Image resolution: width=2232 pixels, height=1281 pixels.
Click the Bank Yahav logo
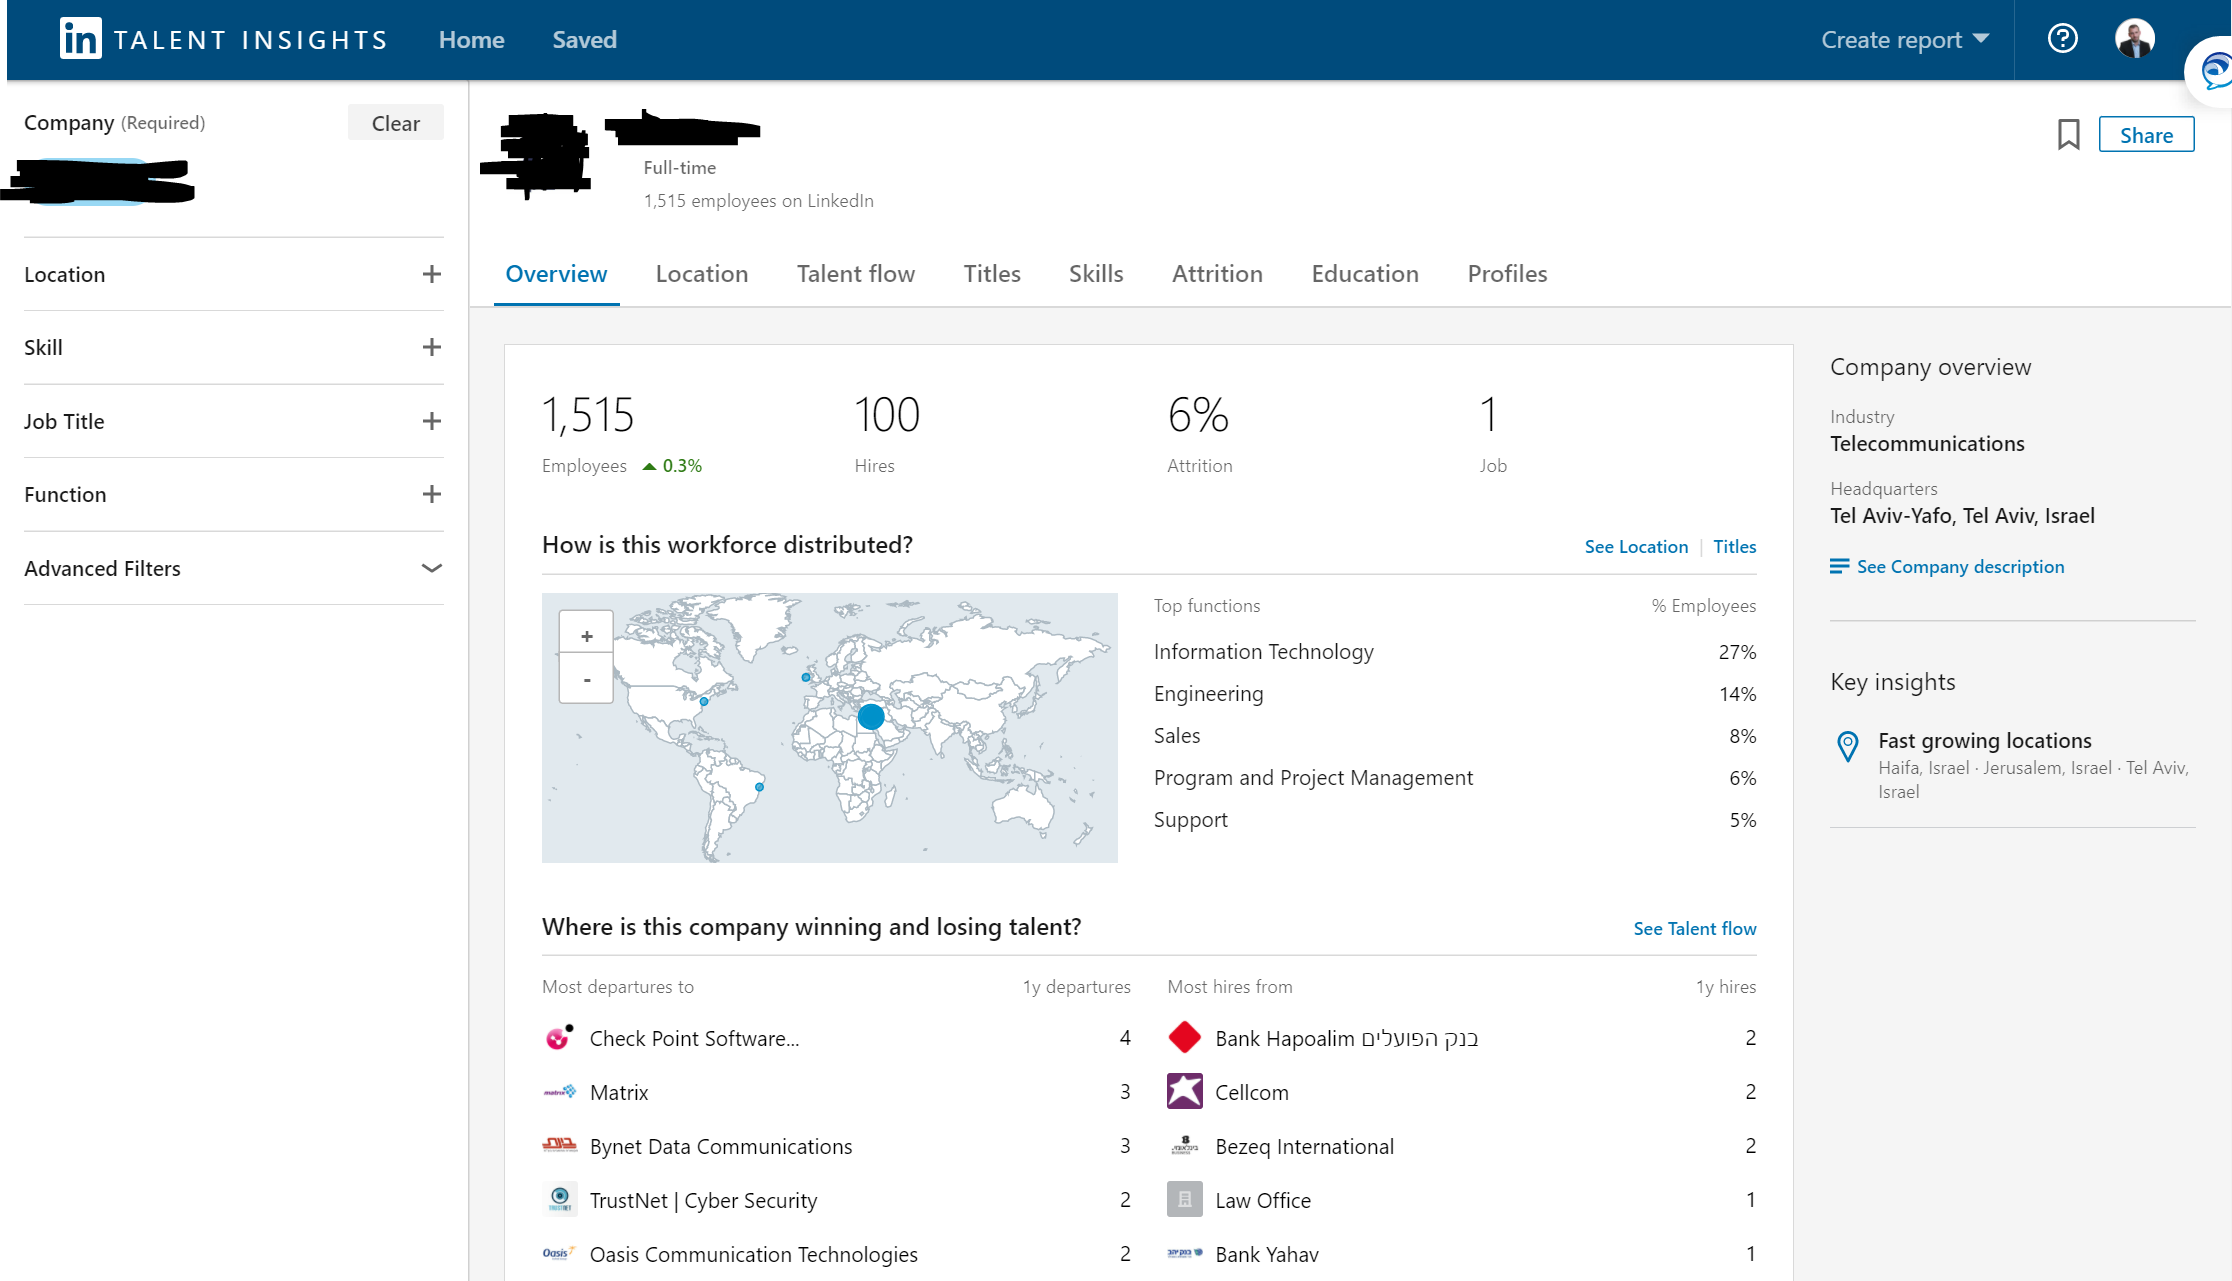pos(1184,1253)
